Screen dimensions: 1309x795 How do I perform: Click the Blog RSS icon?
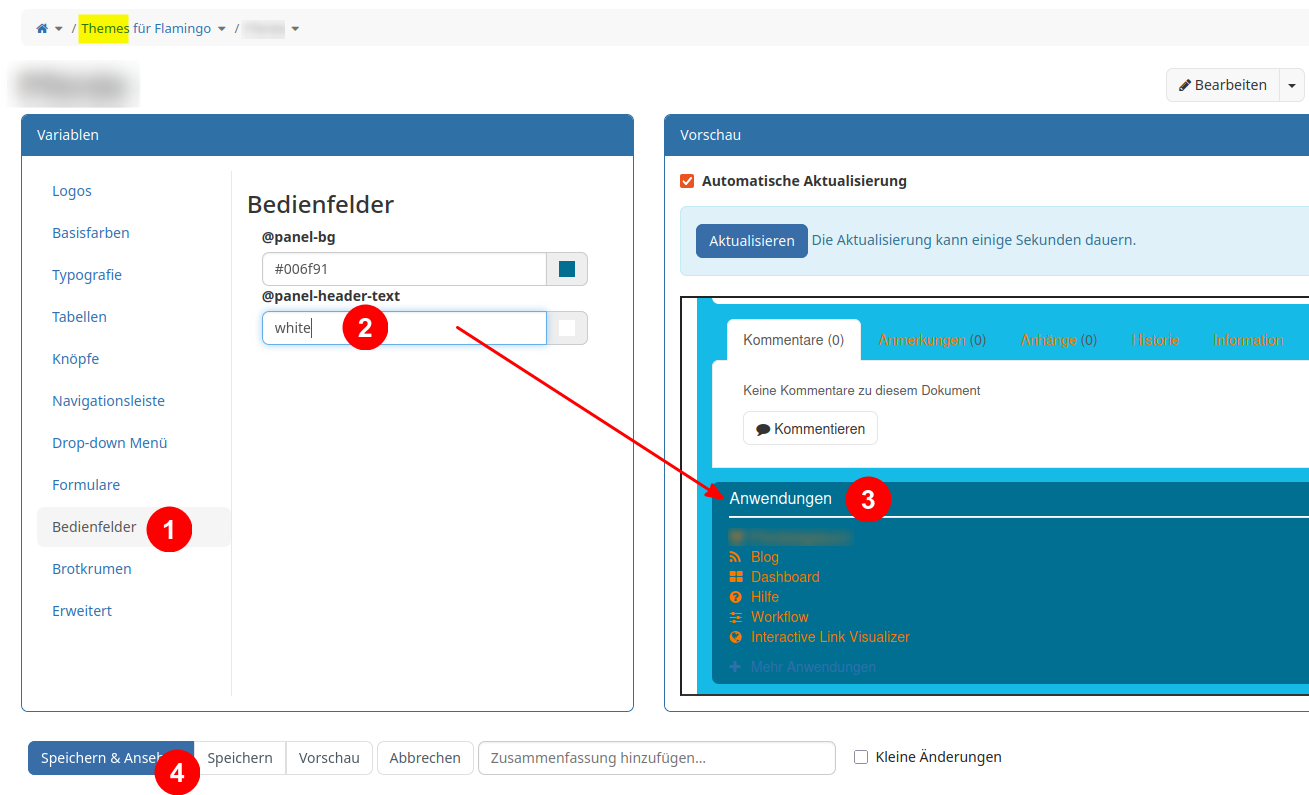(736, 557)
